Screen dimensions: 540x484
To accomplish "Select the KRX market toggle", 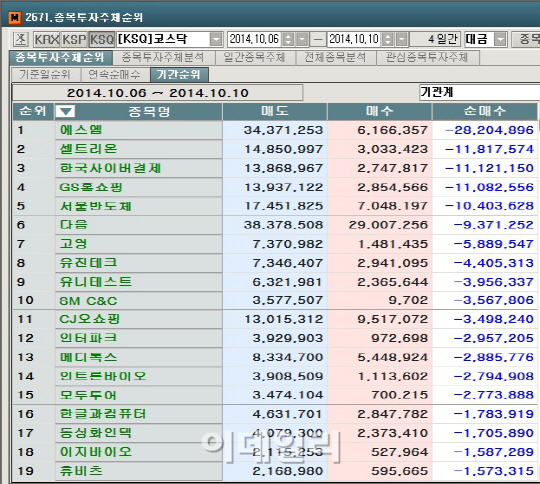I will (x=46, y=39).
